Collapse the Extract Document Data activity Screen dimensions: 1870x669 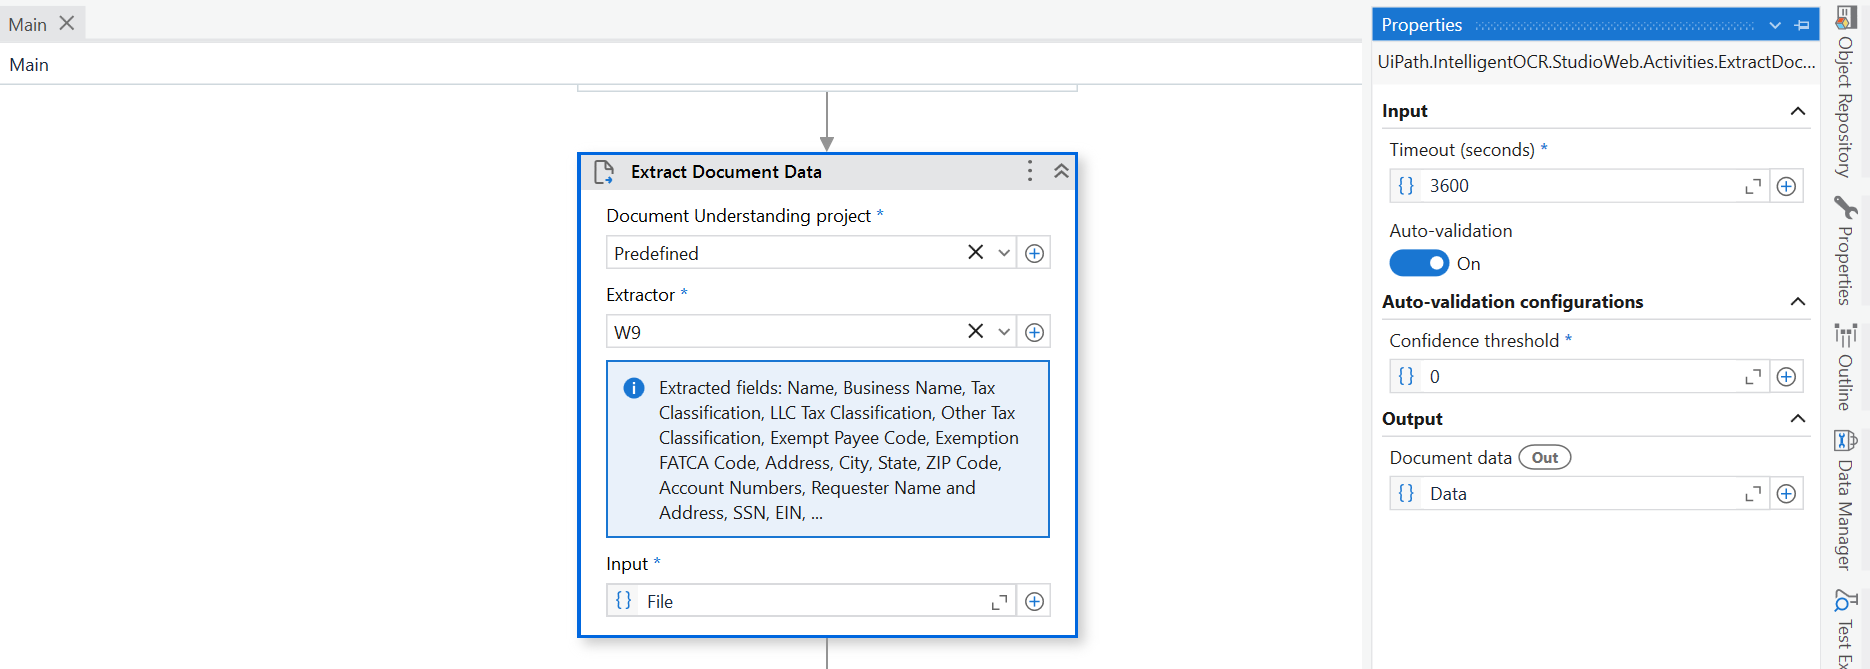coord(1061,171)
